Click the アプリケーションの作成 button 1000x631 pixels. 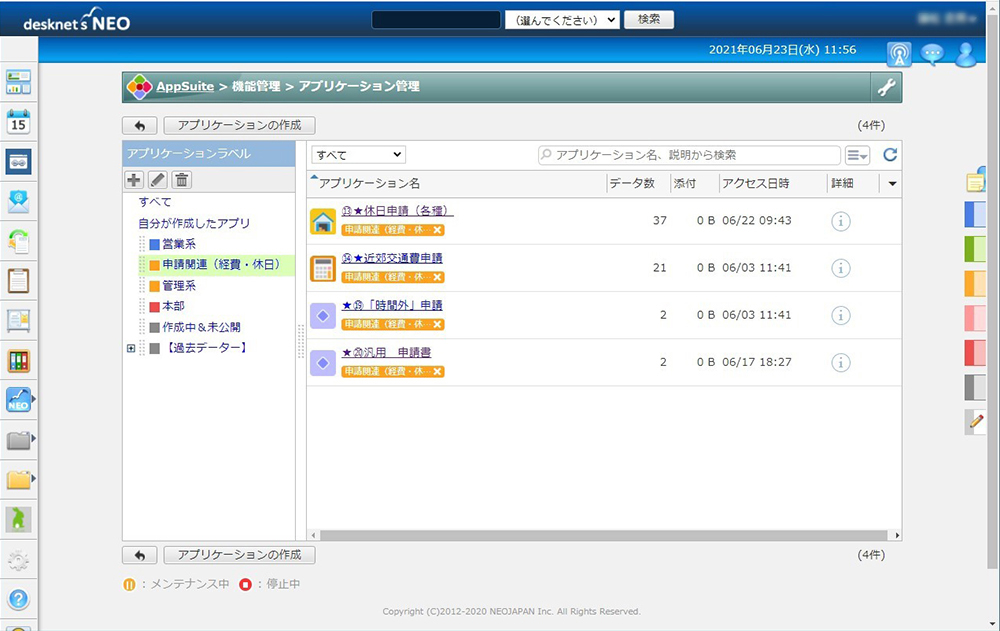point(239,125)
